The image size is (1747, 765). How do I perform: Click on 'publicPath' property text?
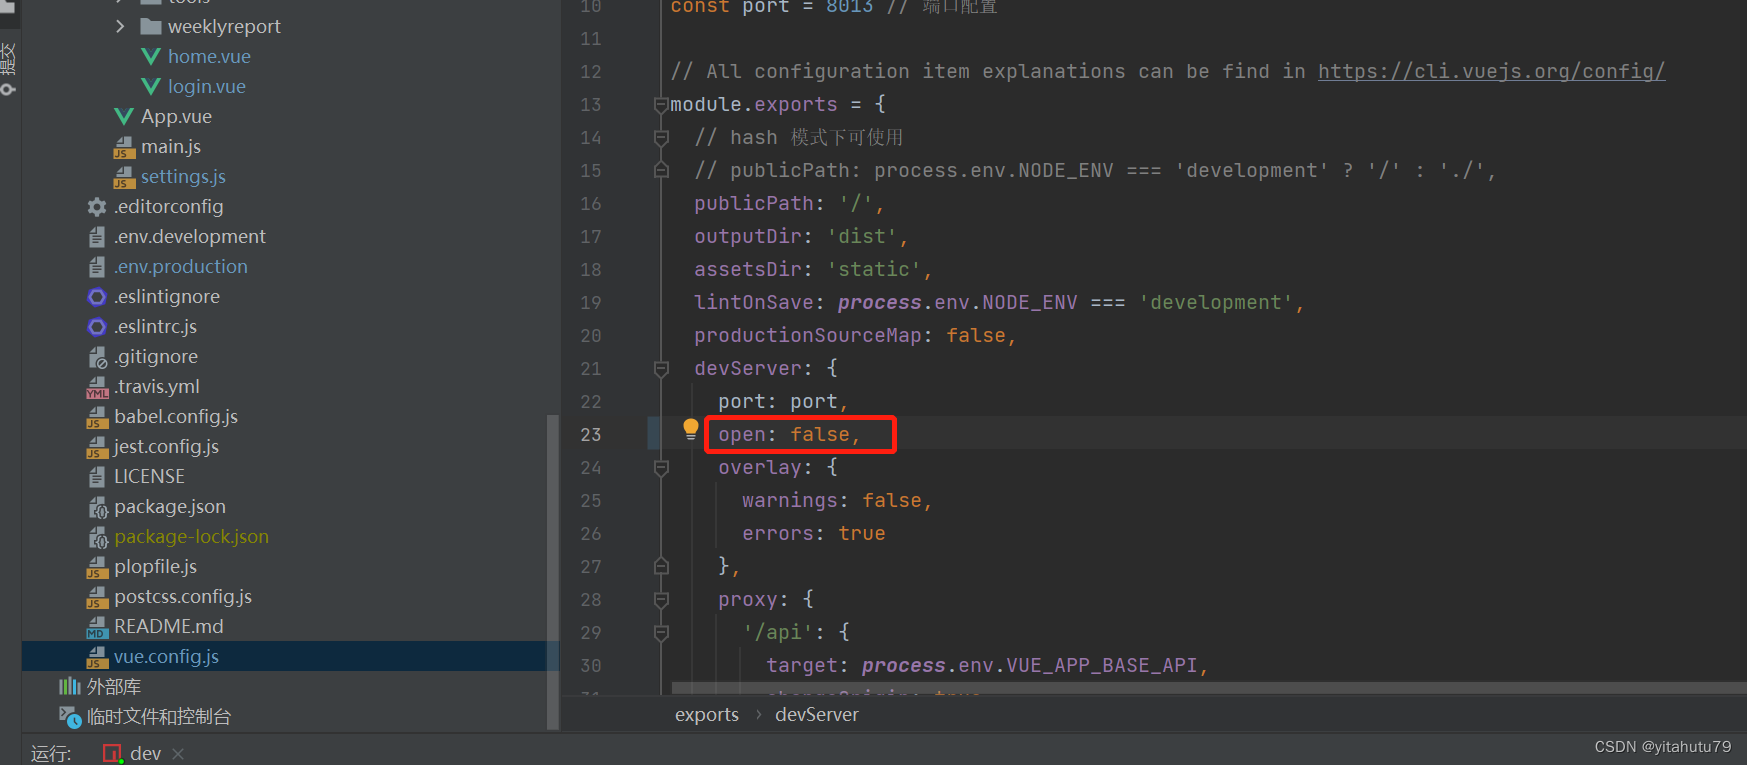pos(754,203)
